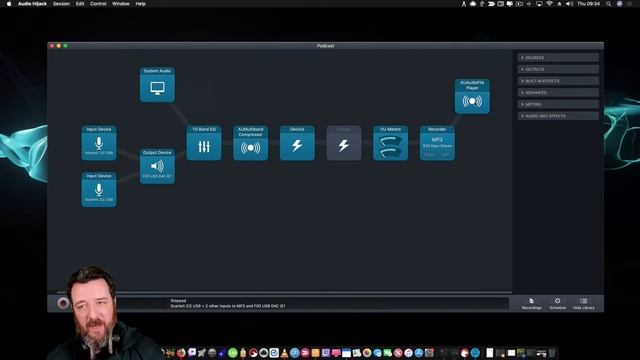Open the Recordings tab
Viewport: 640px width, 360px height.
(531, 304)
